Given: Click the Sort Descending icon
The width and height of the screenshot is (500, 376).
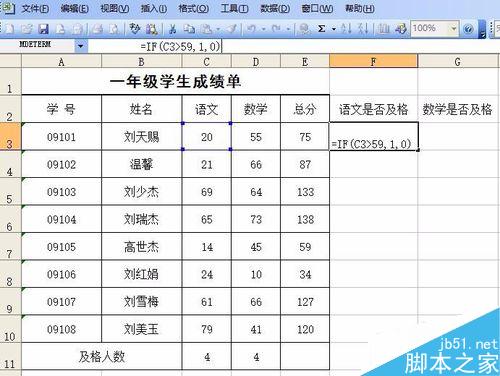Looking at the screenshot, I should (x=363, y=29).
